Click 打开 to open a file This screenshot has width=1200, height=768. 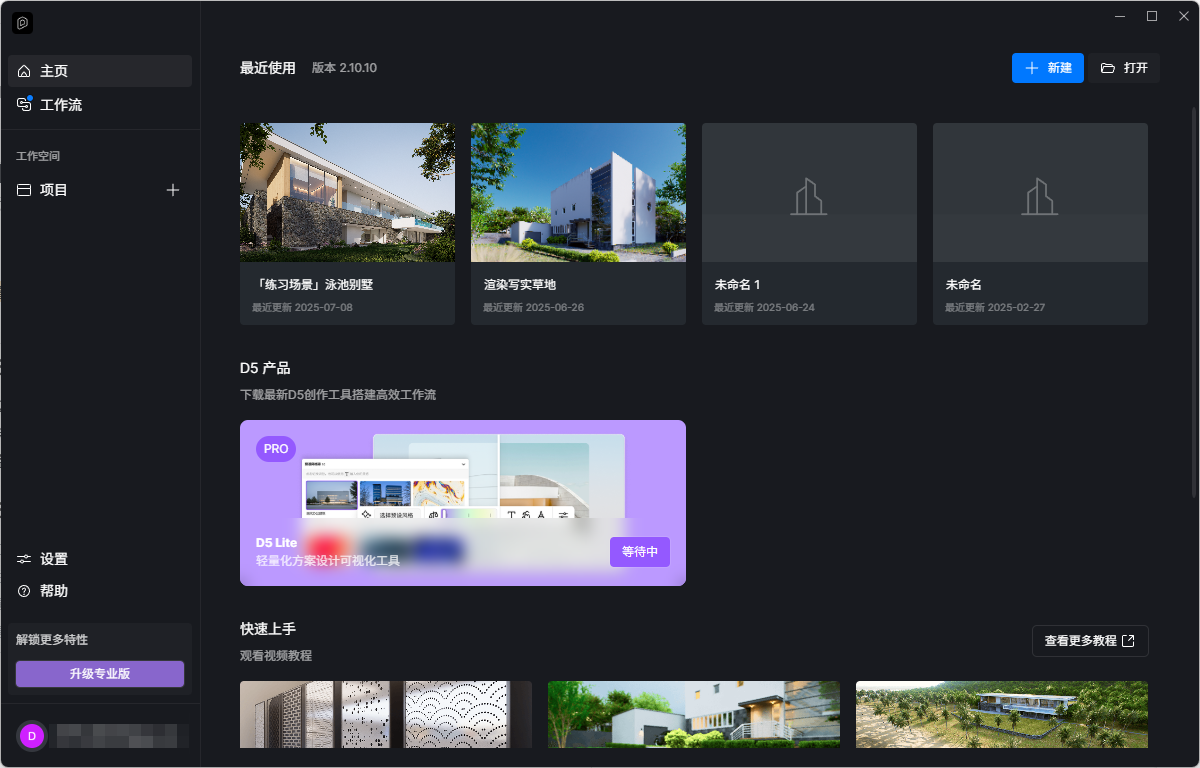tap(1124, 68)
